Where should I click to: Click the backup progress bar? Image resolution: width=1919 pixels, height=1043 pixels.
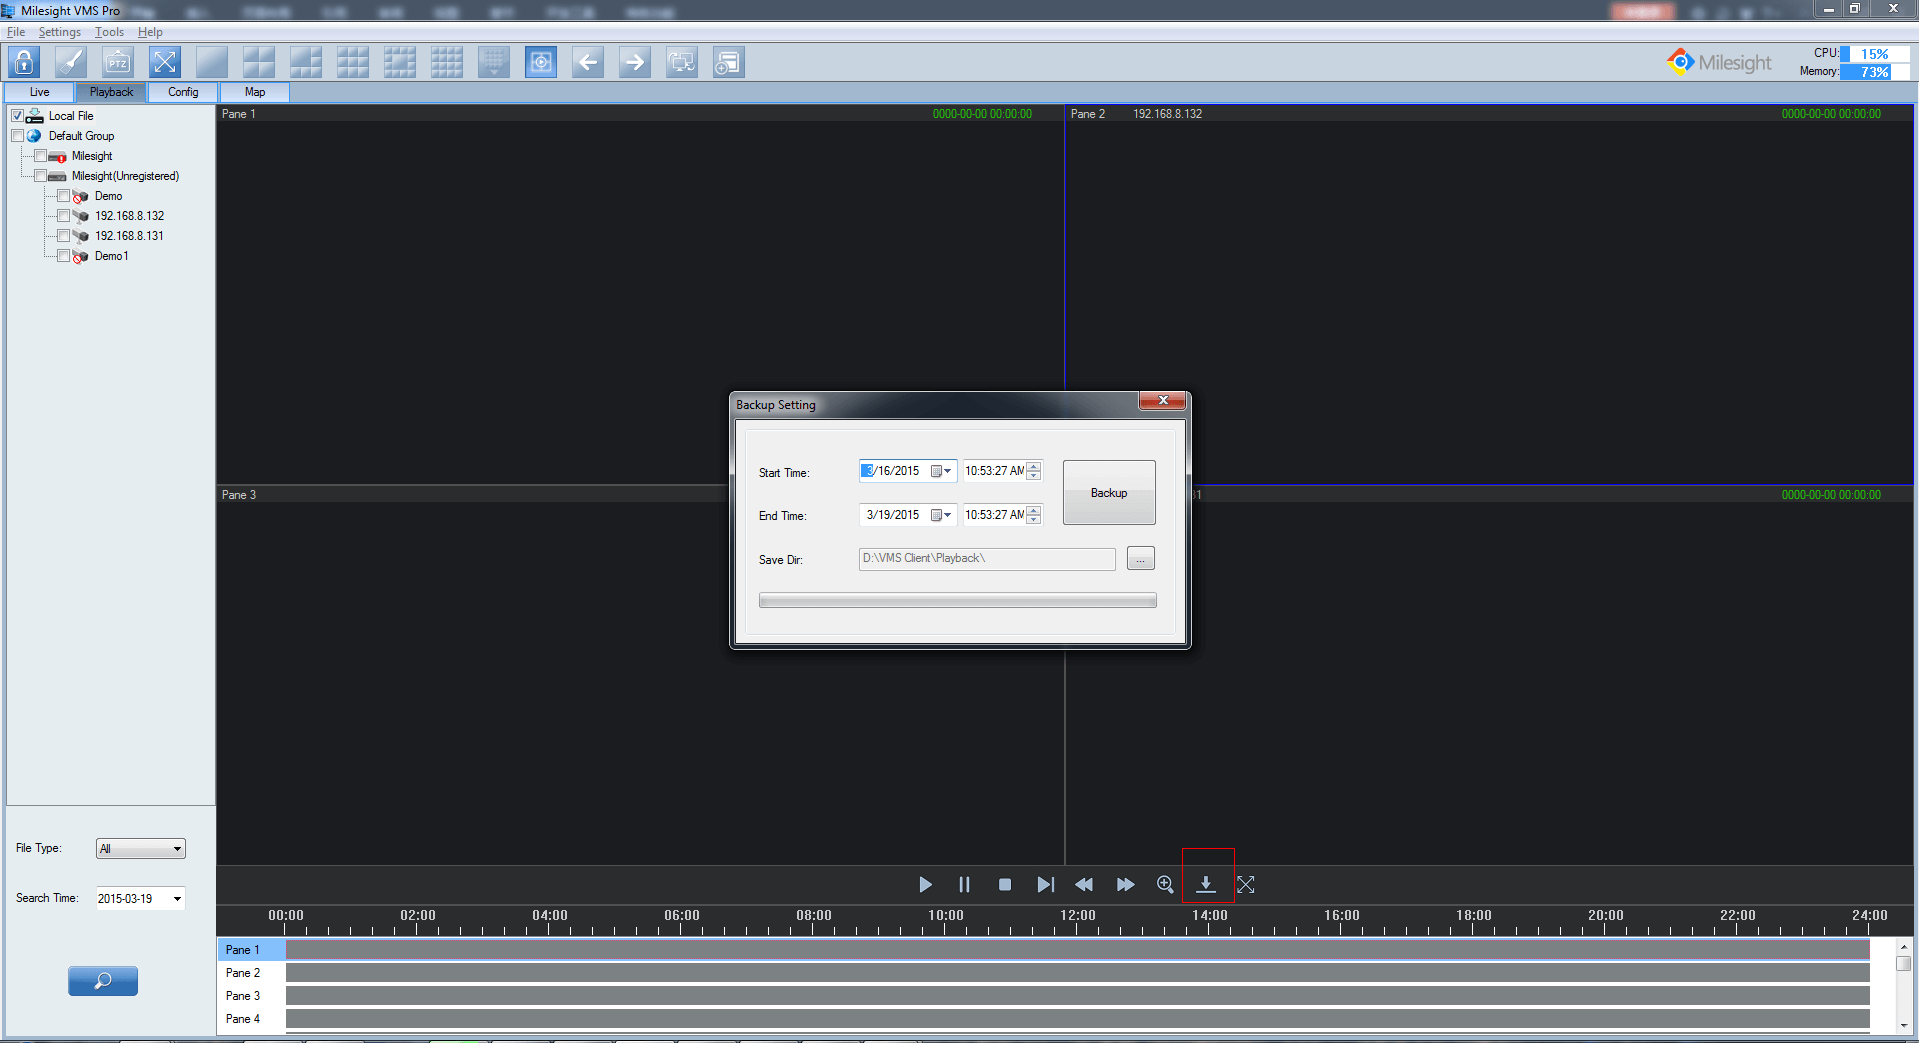(x=958, y=601)
